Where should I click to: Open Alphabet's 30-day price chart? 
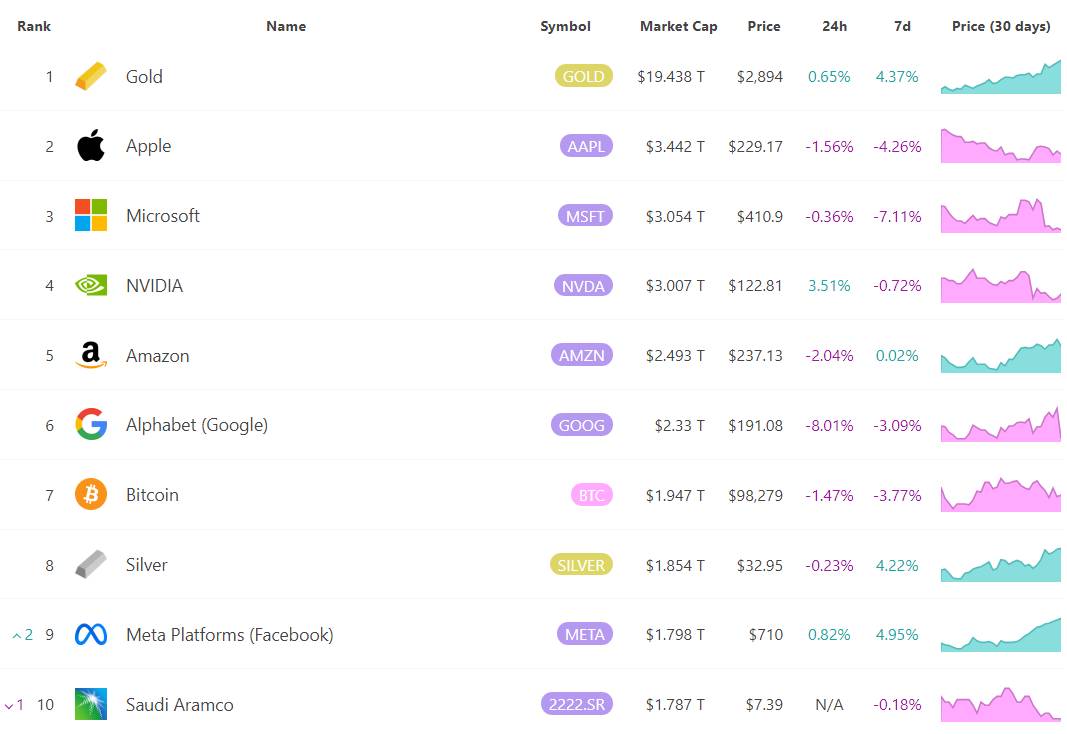(x=1000, y=424)
